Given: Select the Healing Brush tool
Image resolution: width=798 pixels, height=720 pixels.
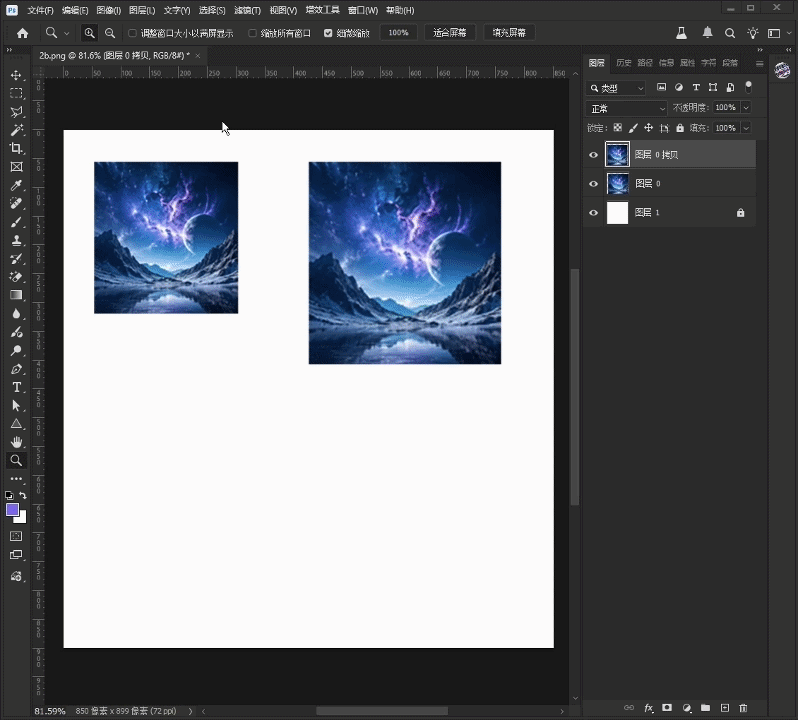Looking at the screenshot, I should (16, 204).
